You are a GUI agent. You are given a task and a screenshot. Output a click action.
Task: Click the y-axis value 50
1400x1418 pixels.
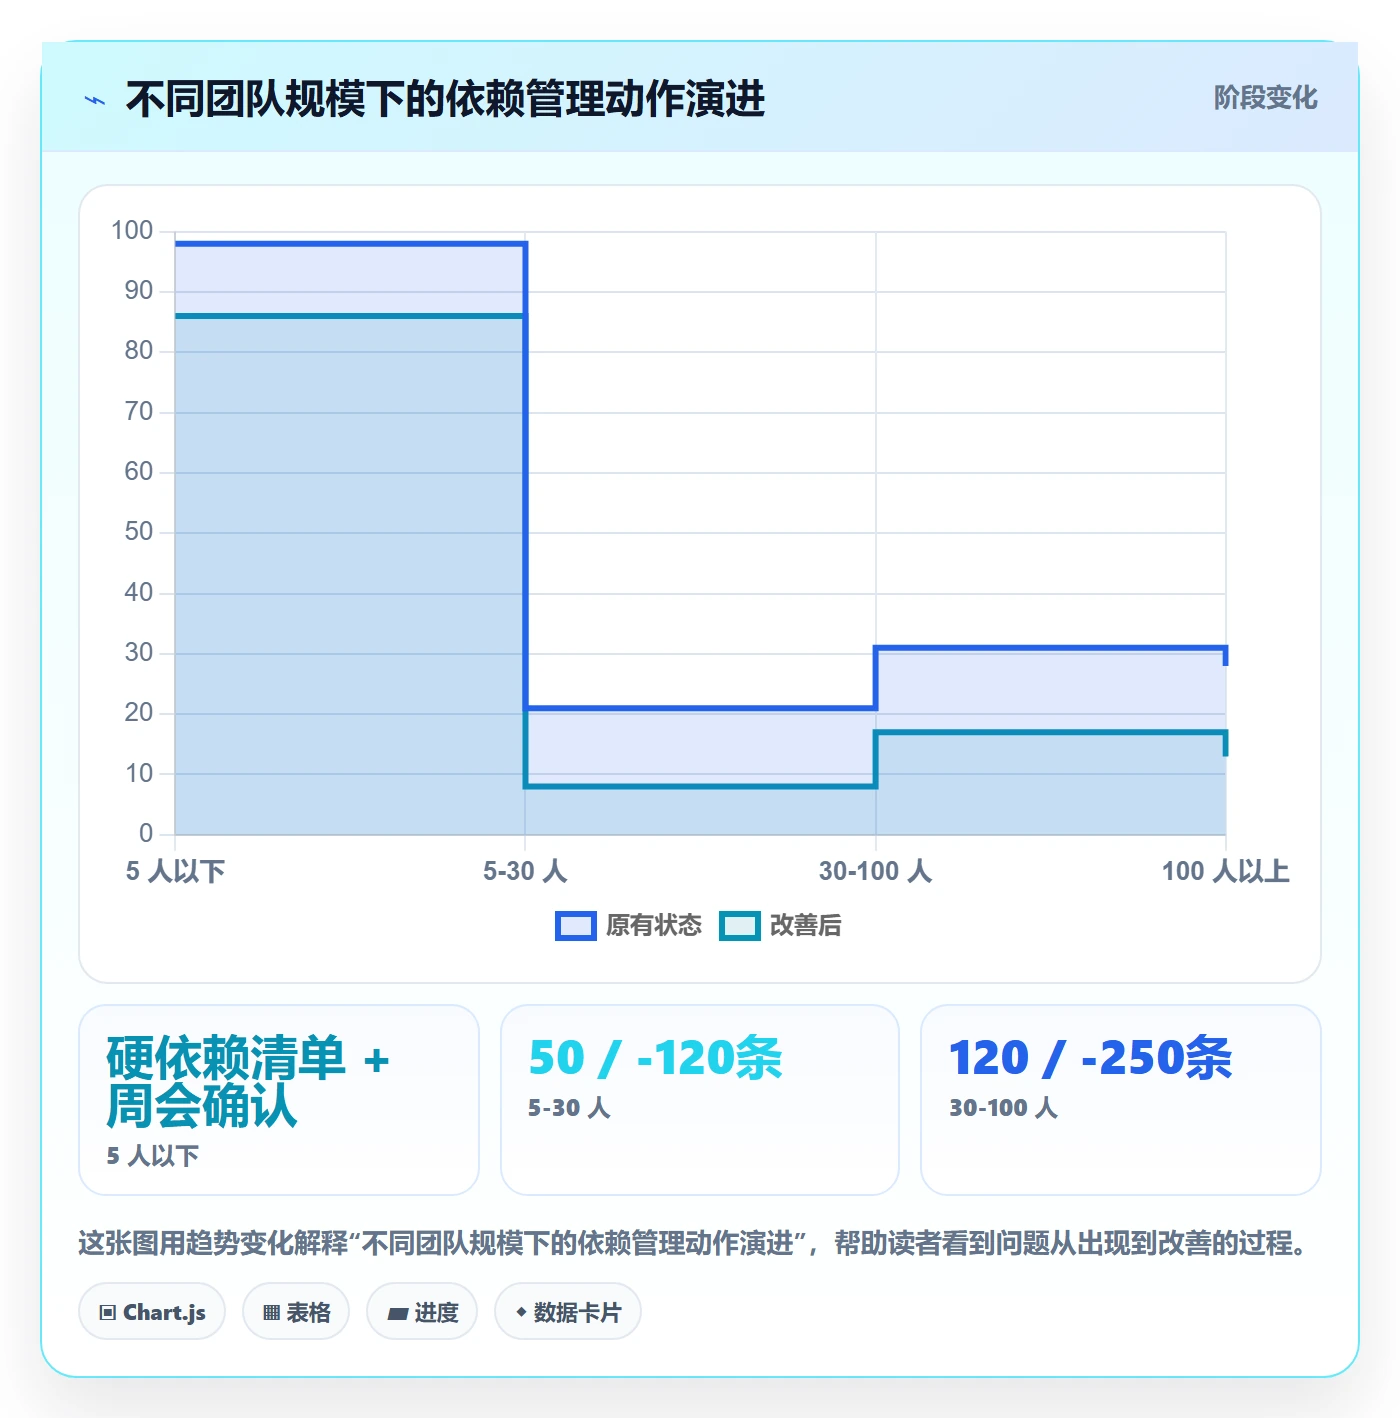coord(139,532)
